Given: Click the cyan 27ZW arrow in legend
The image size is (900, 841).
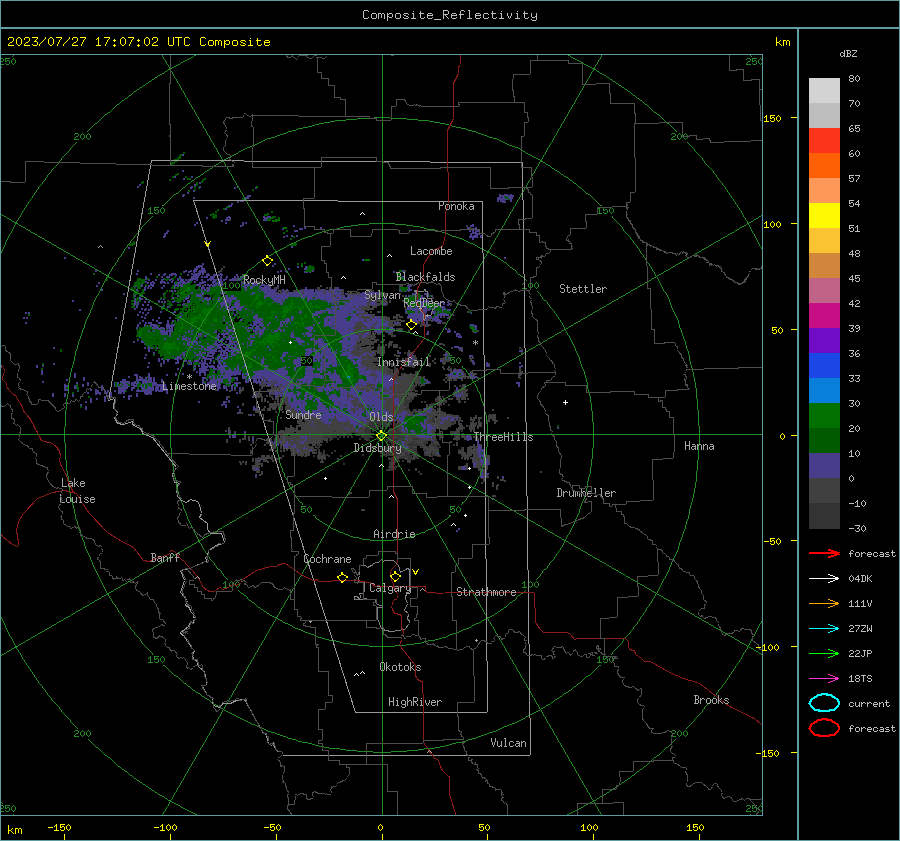Looking at the screenshot, I should coord(824,628).
